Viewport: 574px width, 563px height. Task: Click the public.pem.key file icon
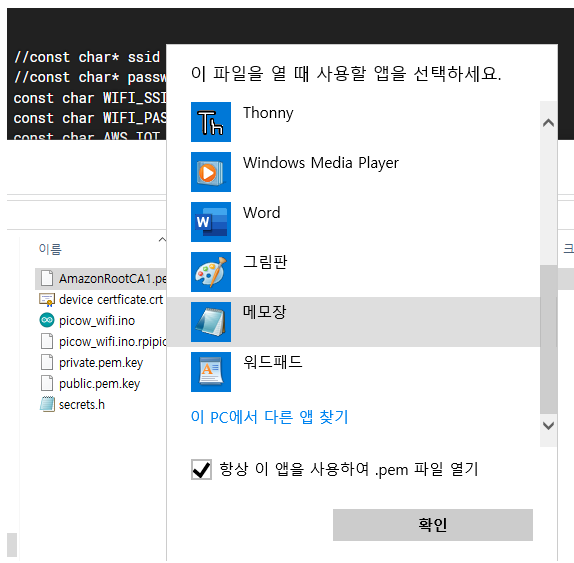coord(47,384)
